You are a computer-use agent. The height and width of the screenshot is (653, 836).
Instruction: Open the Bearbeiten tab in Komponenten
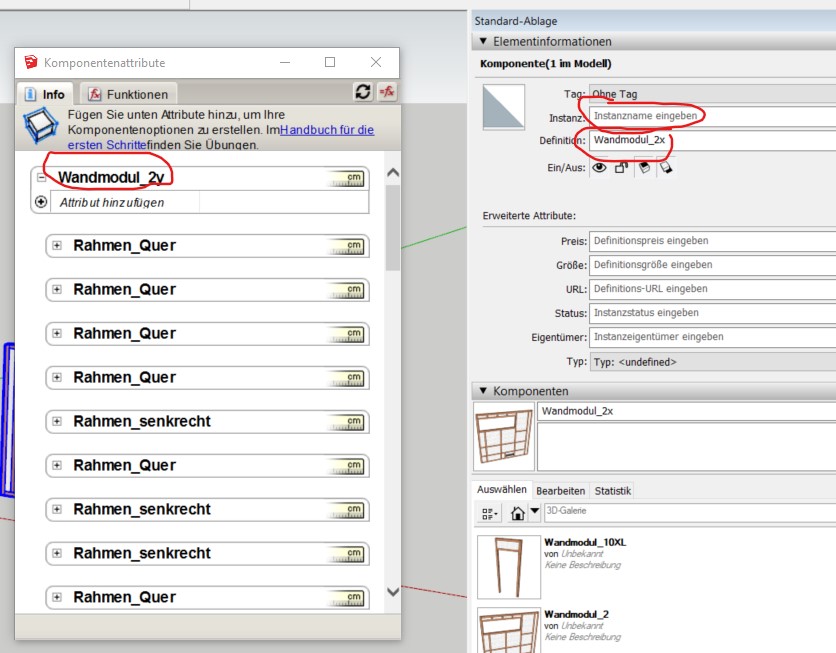560,491
